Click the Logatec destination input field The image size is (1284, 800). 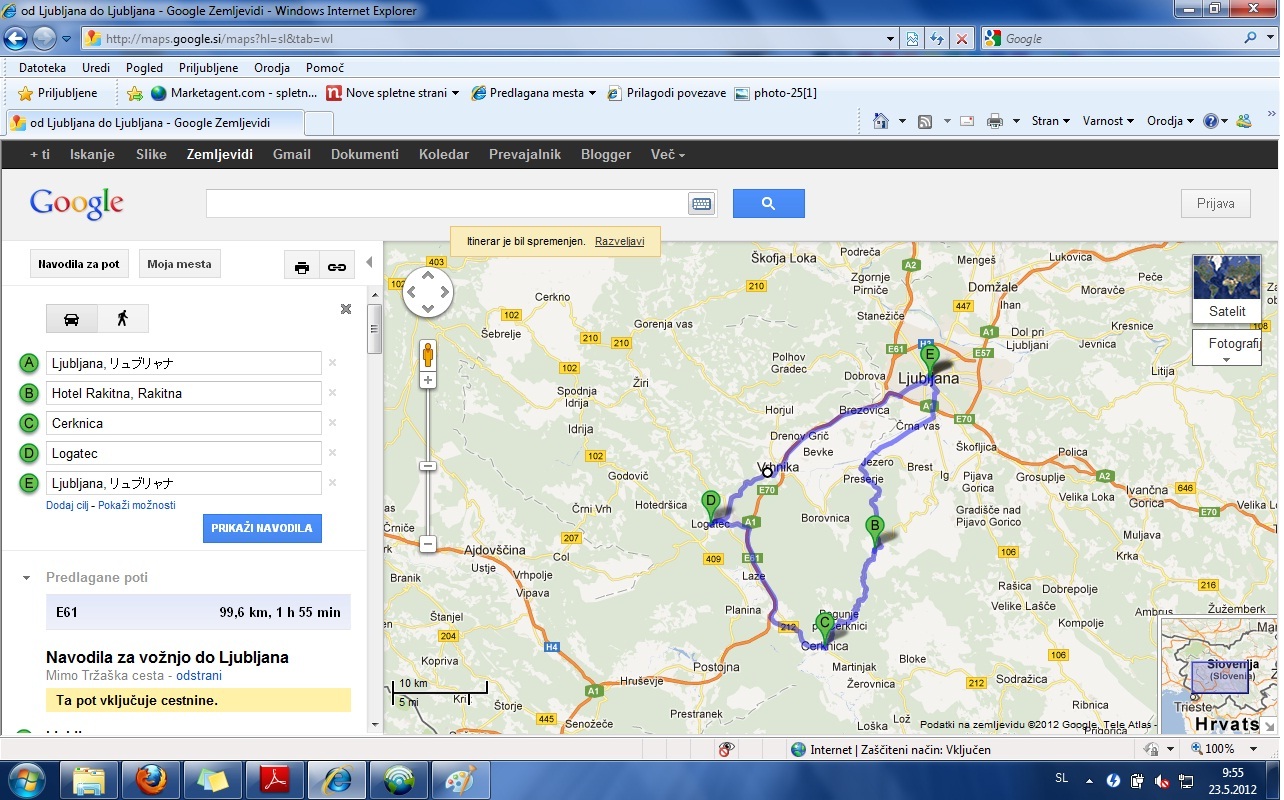pyautogui.click(x=184, y=453)
